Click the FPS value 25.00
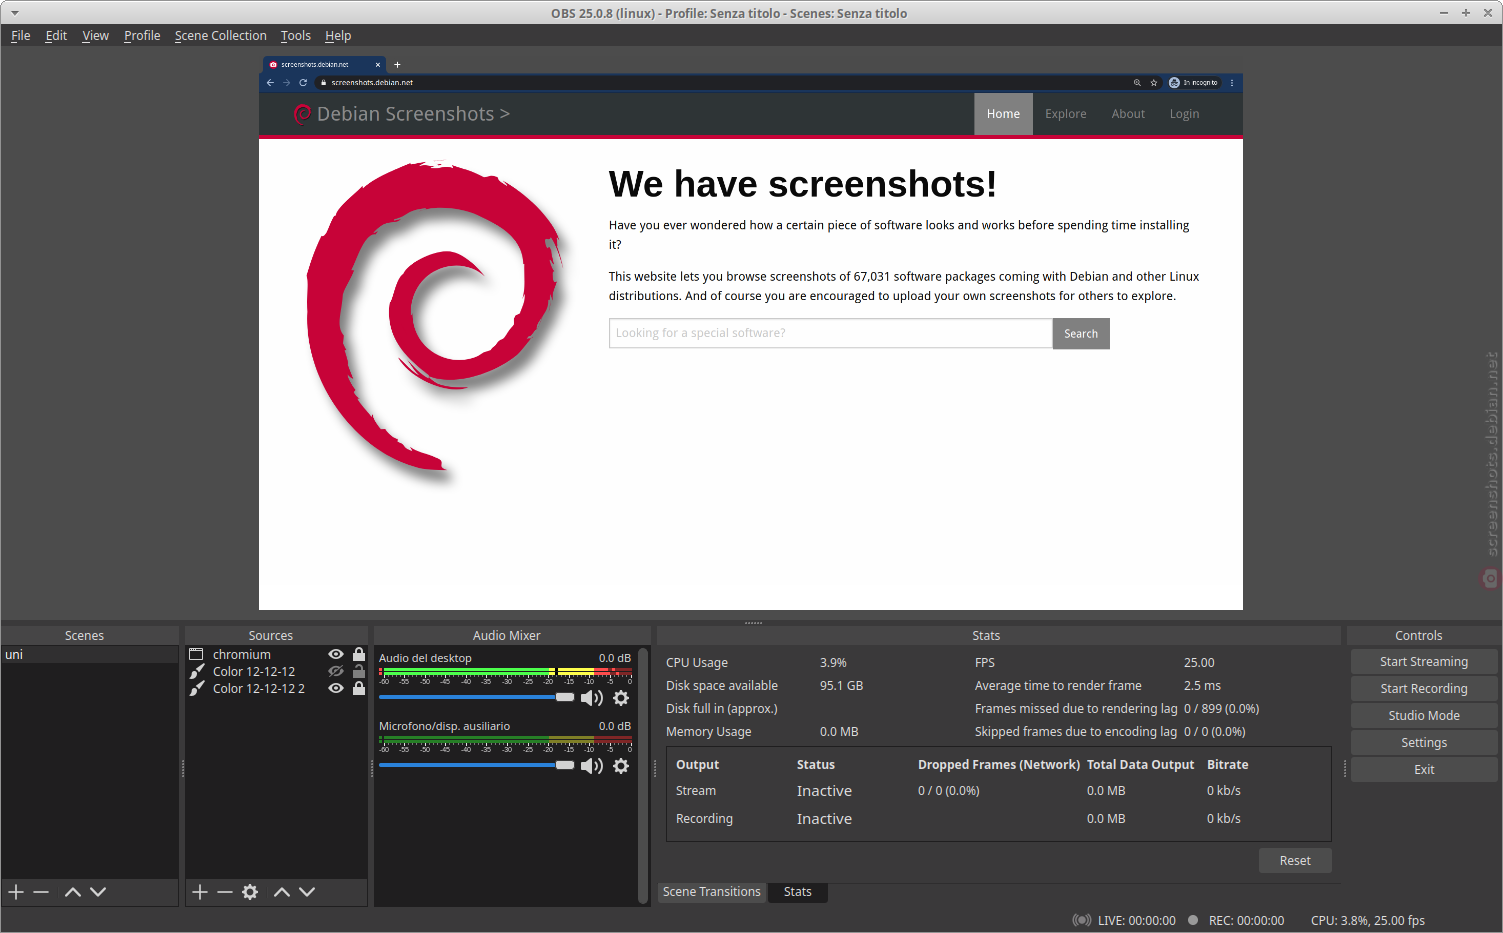 (1199, 663)
